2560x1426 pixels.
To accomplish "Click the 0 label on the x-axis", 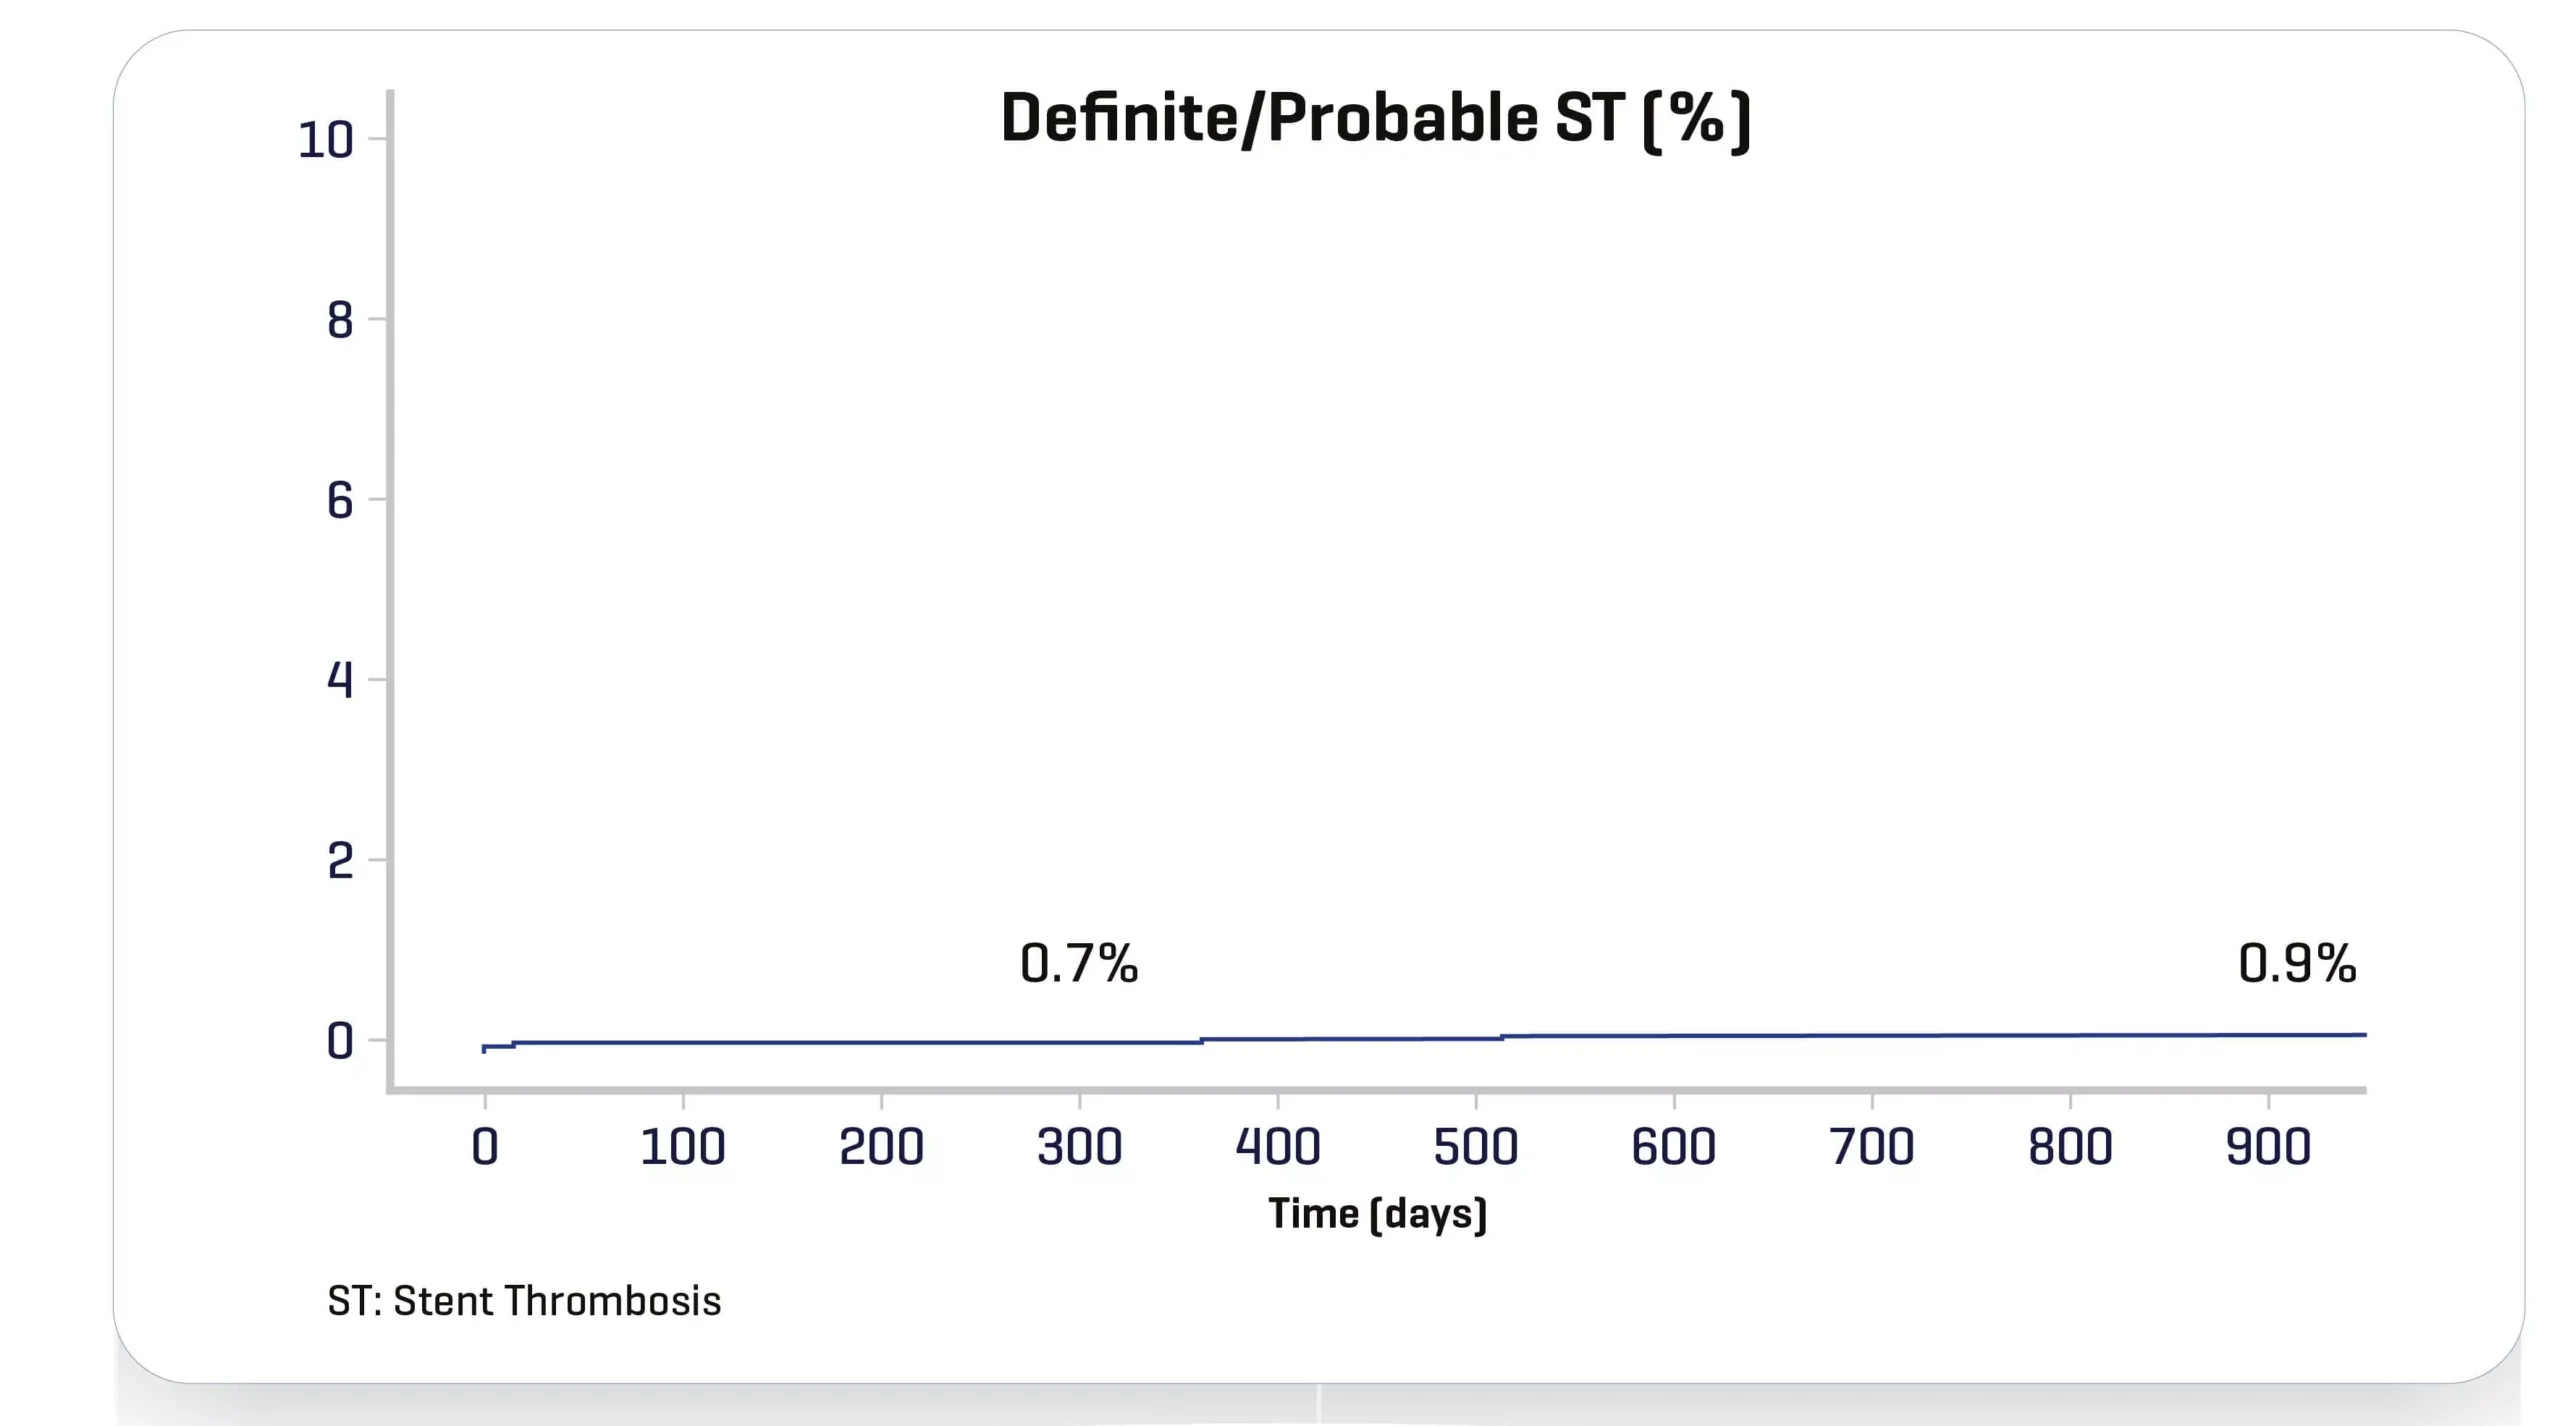I will [485, 1147].
